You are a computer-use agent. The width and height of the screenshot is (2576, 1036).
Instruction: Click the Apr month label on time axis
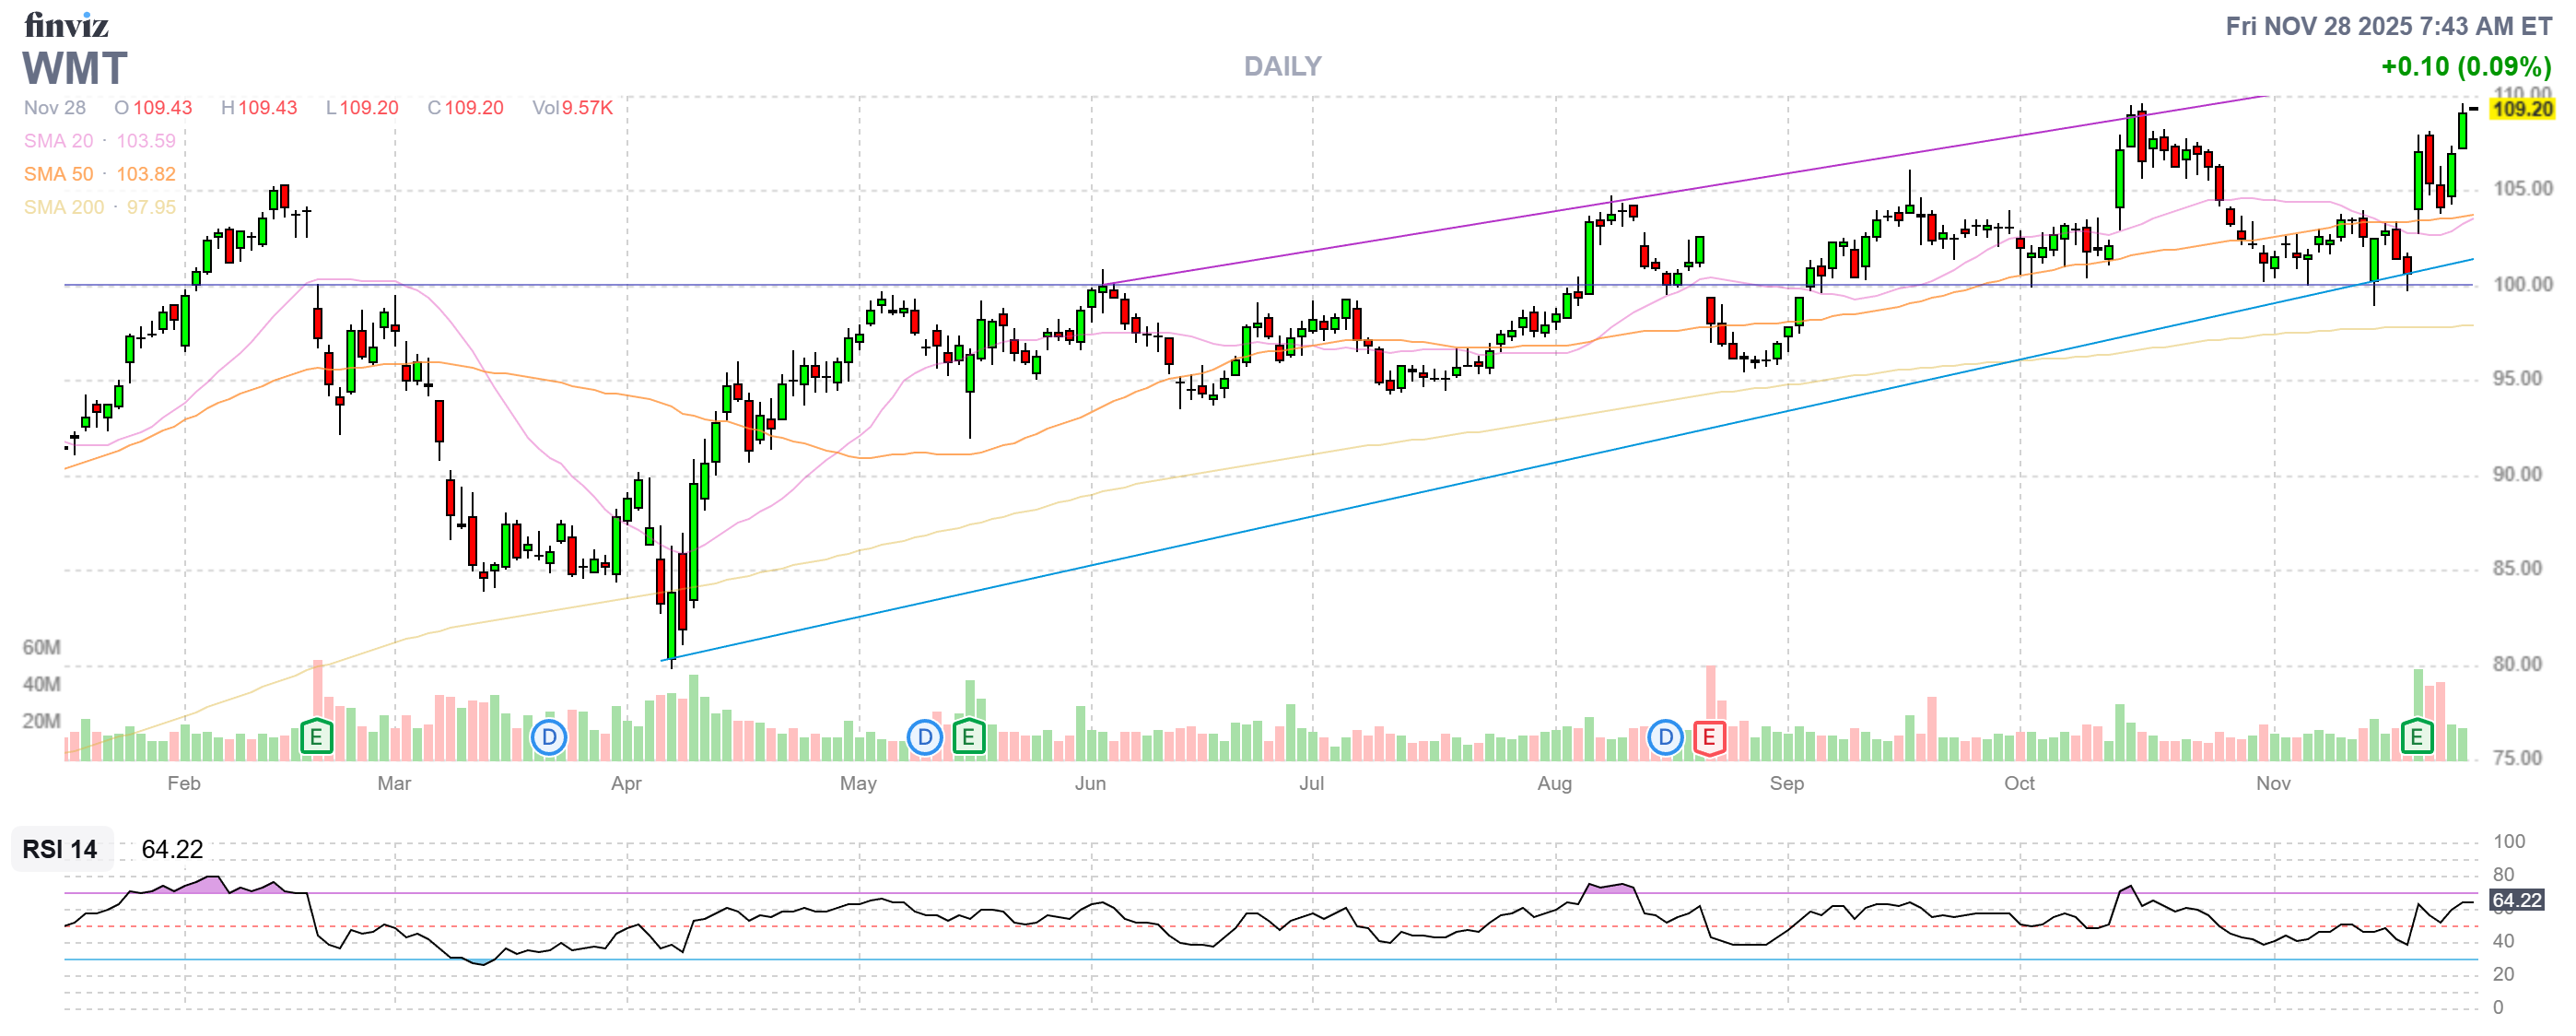coord(626,783)
